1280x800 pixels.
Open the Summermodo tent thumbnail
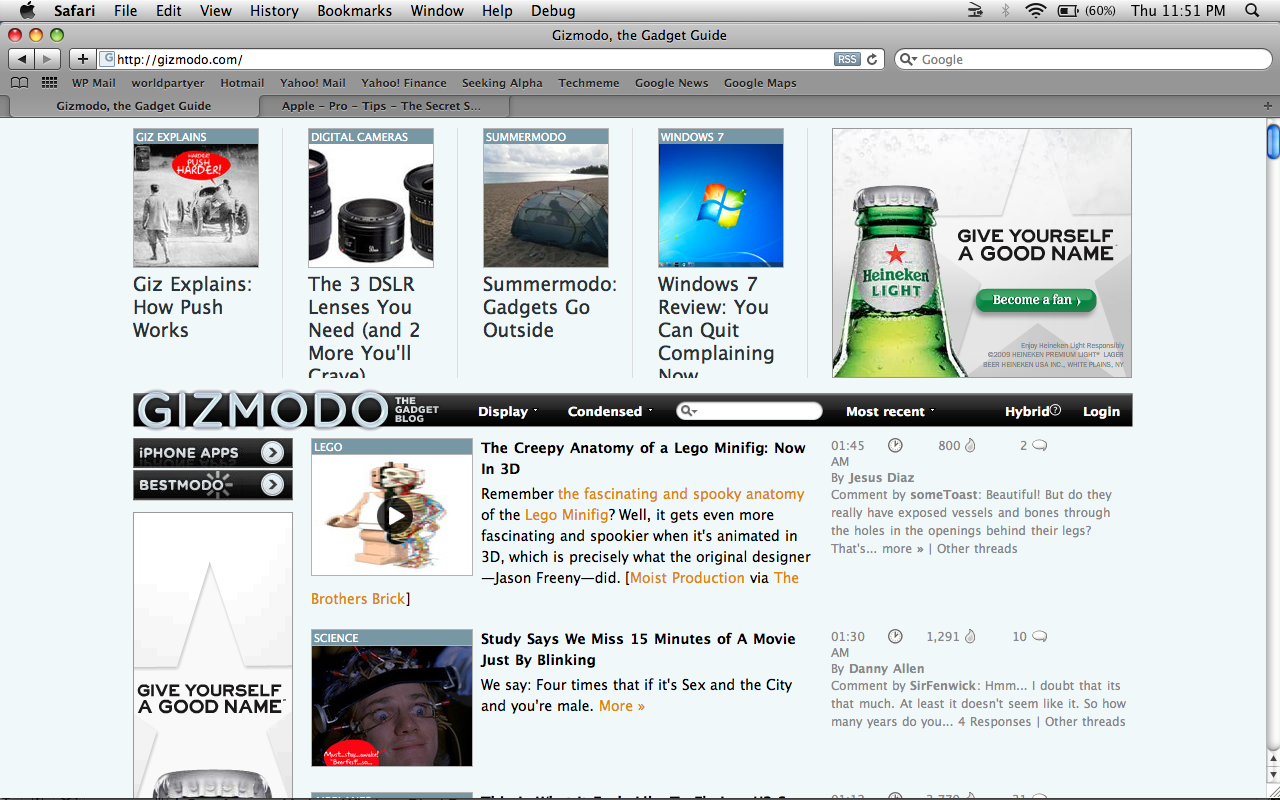click(546, 205)
